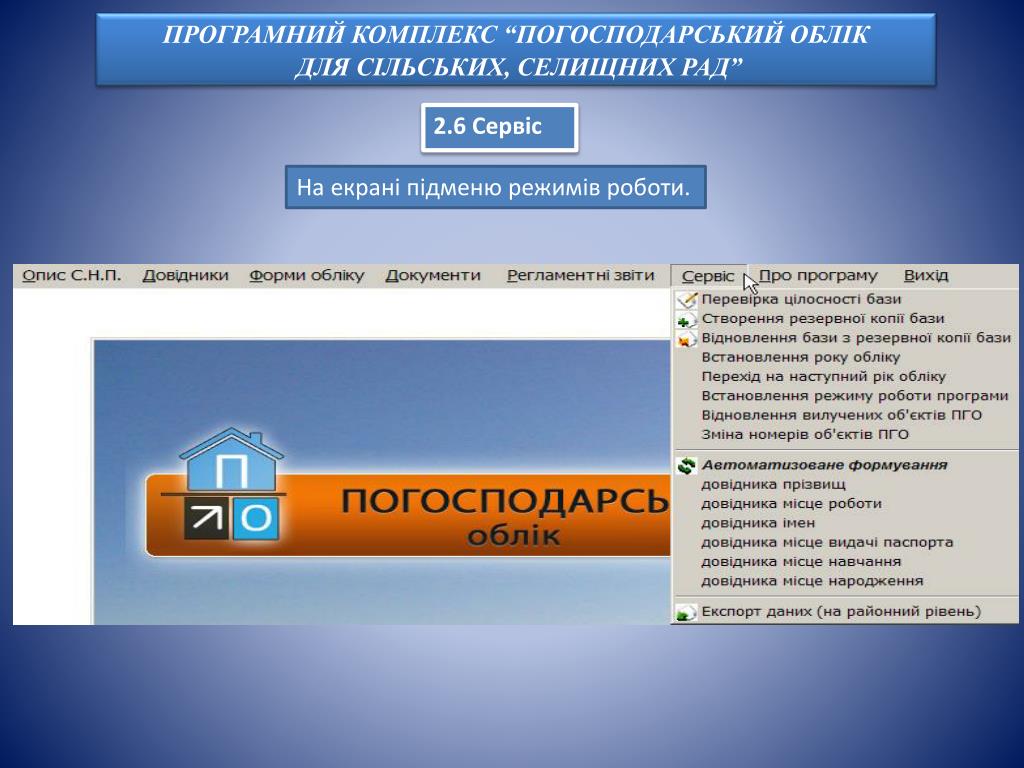Click the Відновлення бази з резервної копії icon
The image size is (1024, 768).
click(686, 340)
